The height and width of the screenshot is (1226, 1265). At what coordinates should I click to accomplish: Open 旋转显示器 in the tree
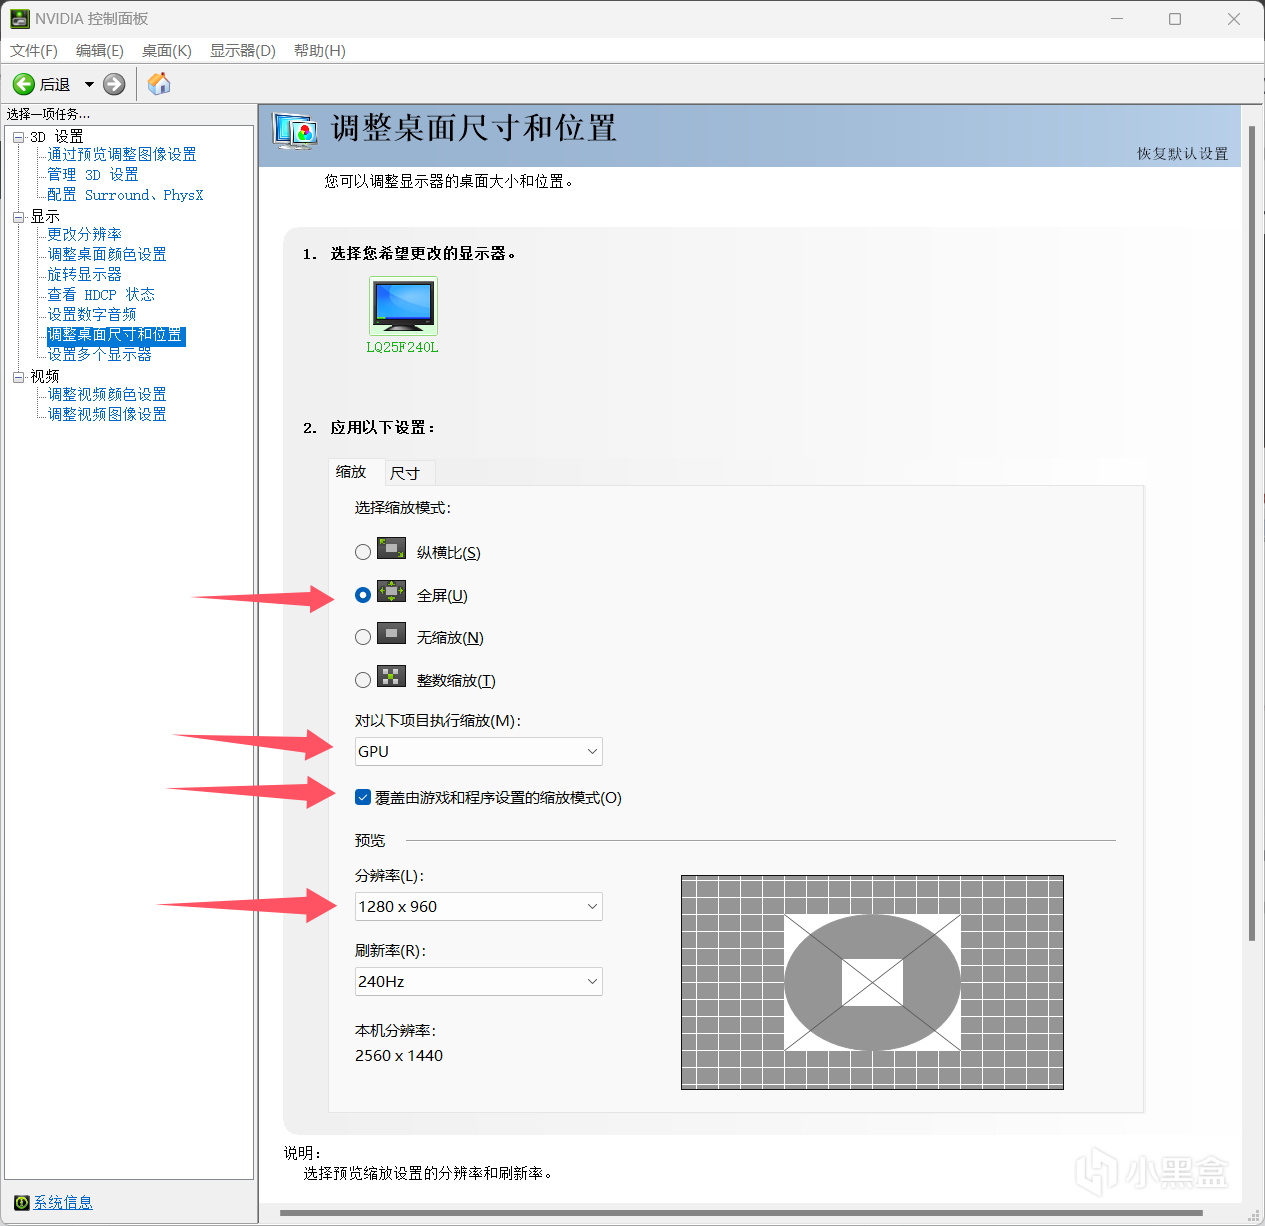(85, 274)
